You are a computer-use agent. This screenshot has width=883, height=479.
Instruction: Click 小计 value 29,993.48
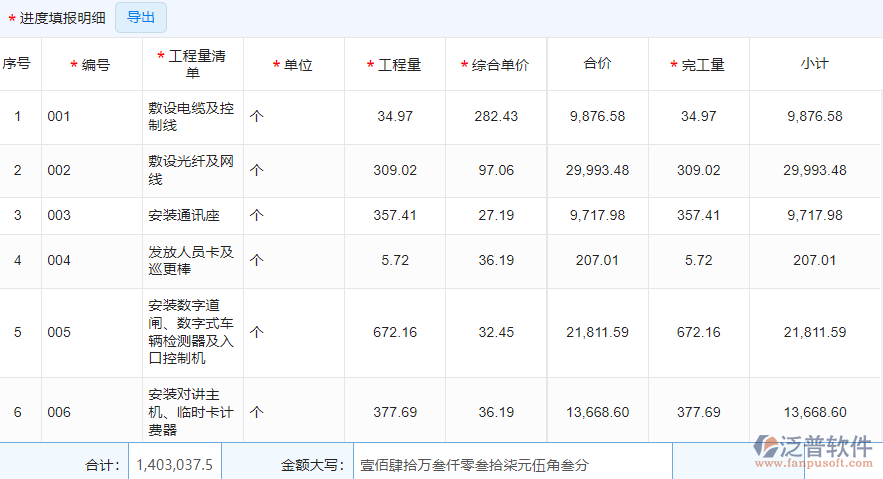tap(815, 170)
